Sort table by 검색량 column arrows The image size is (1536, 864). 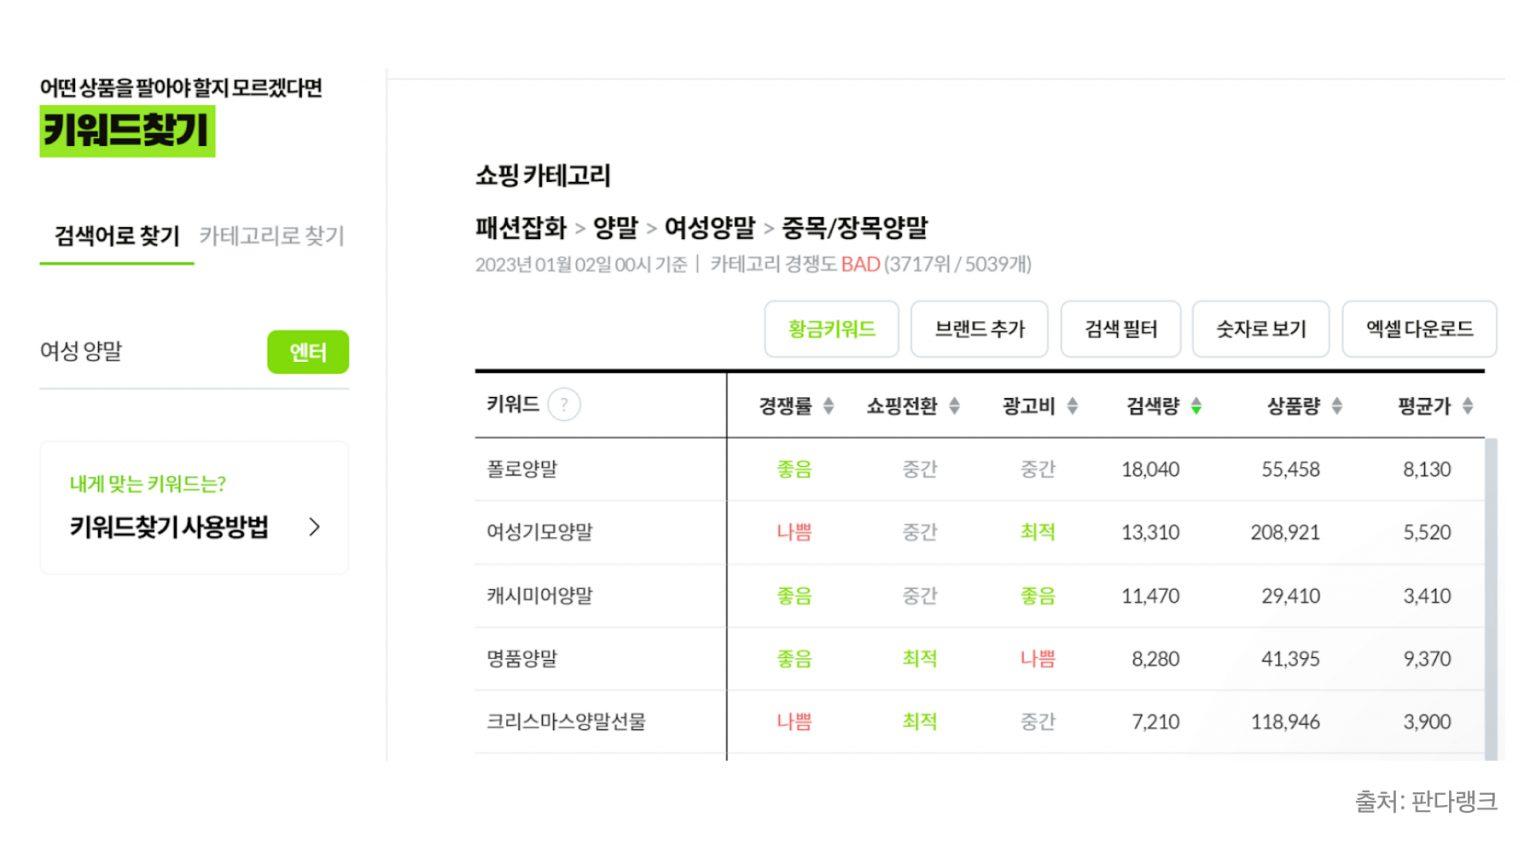point(1196,406)
